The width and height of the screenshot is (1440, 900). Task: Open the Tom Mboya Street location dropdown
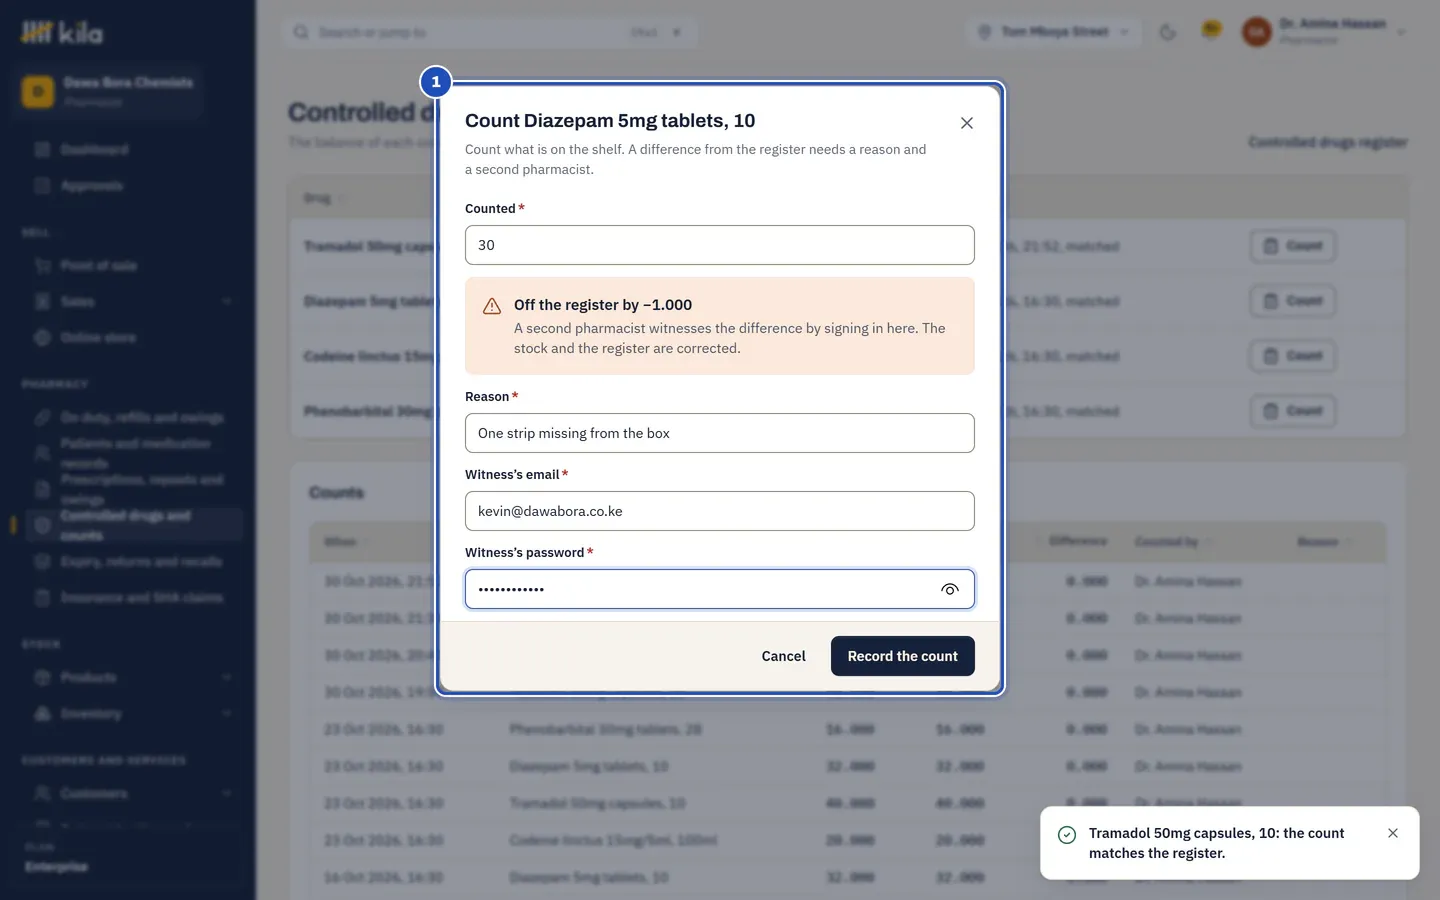pos(1054,32)
